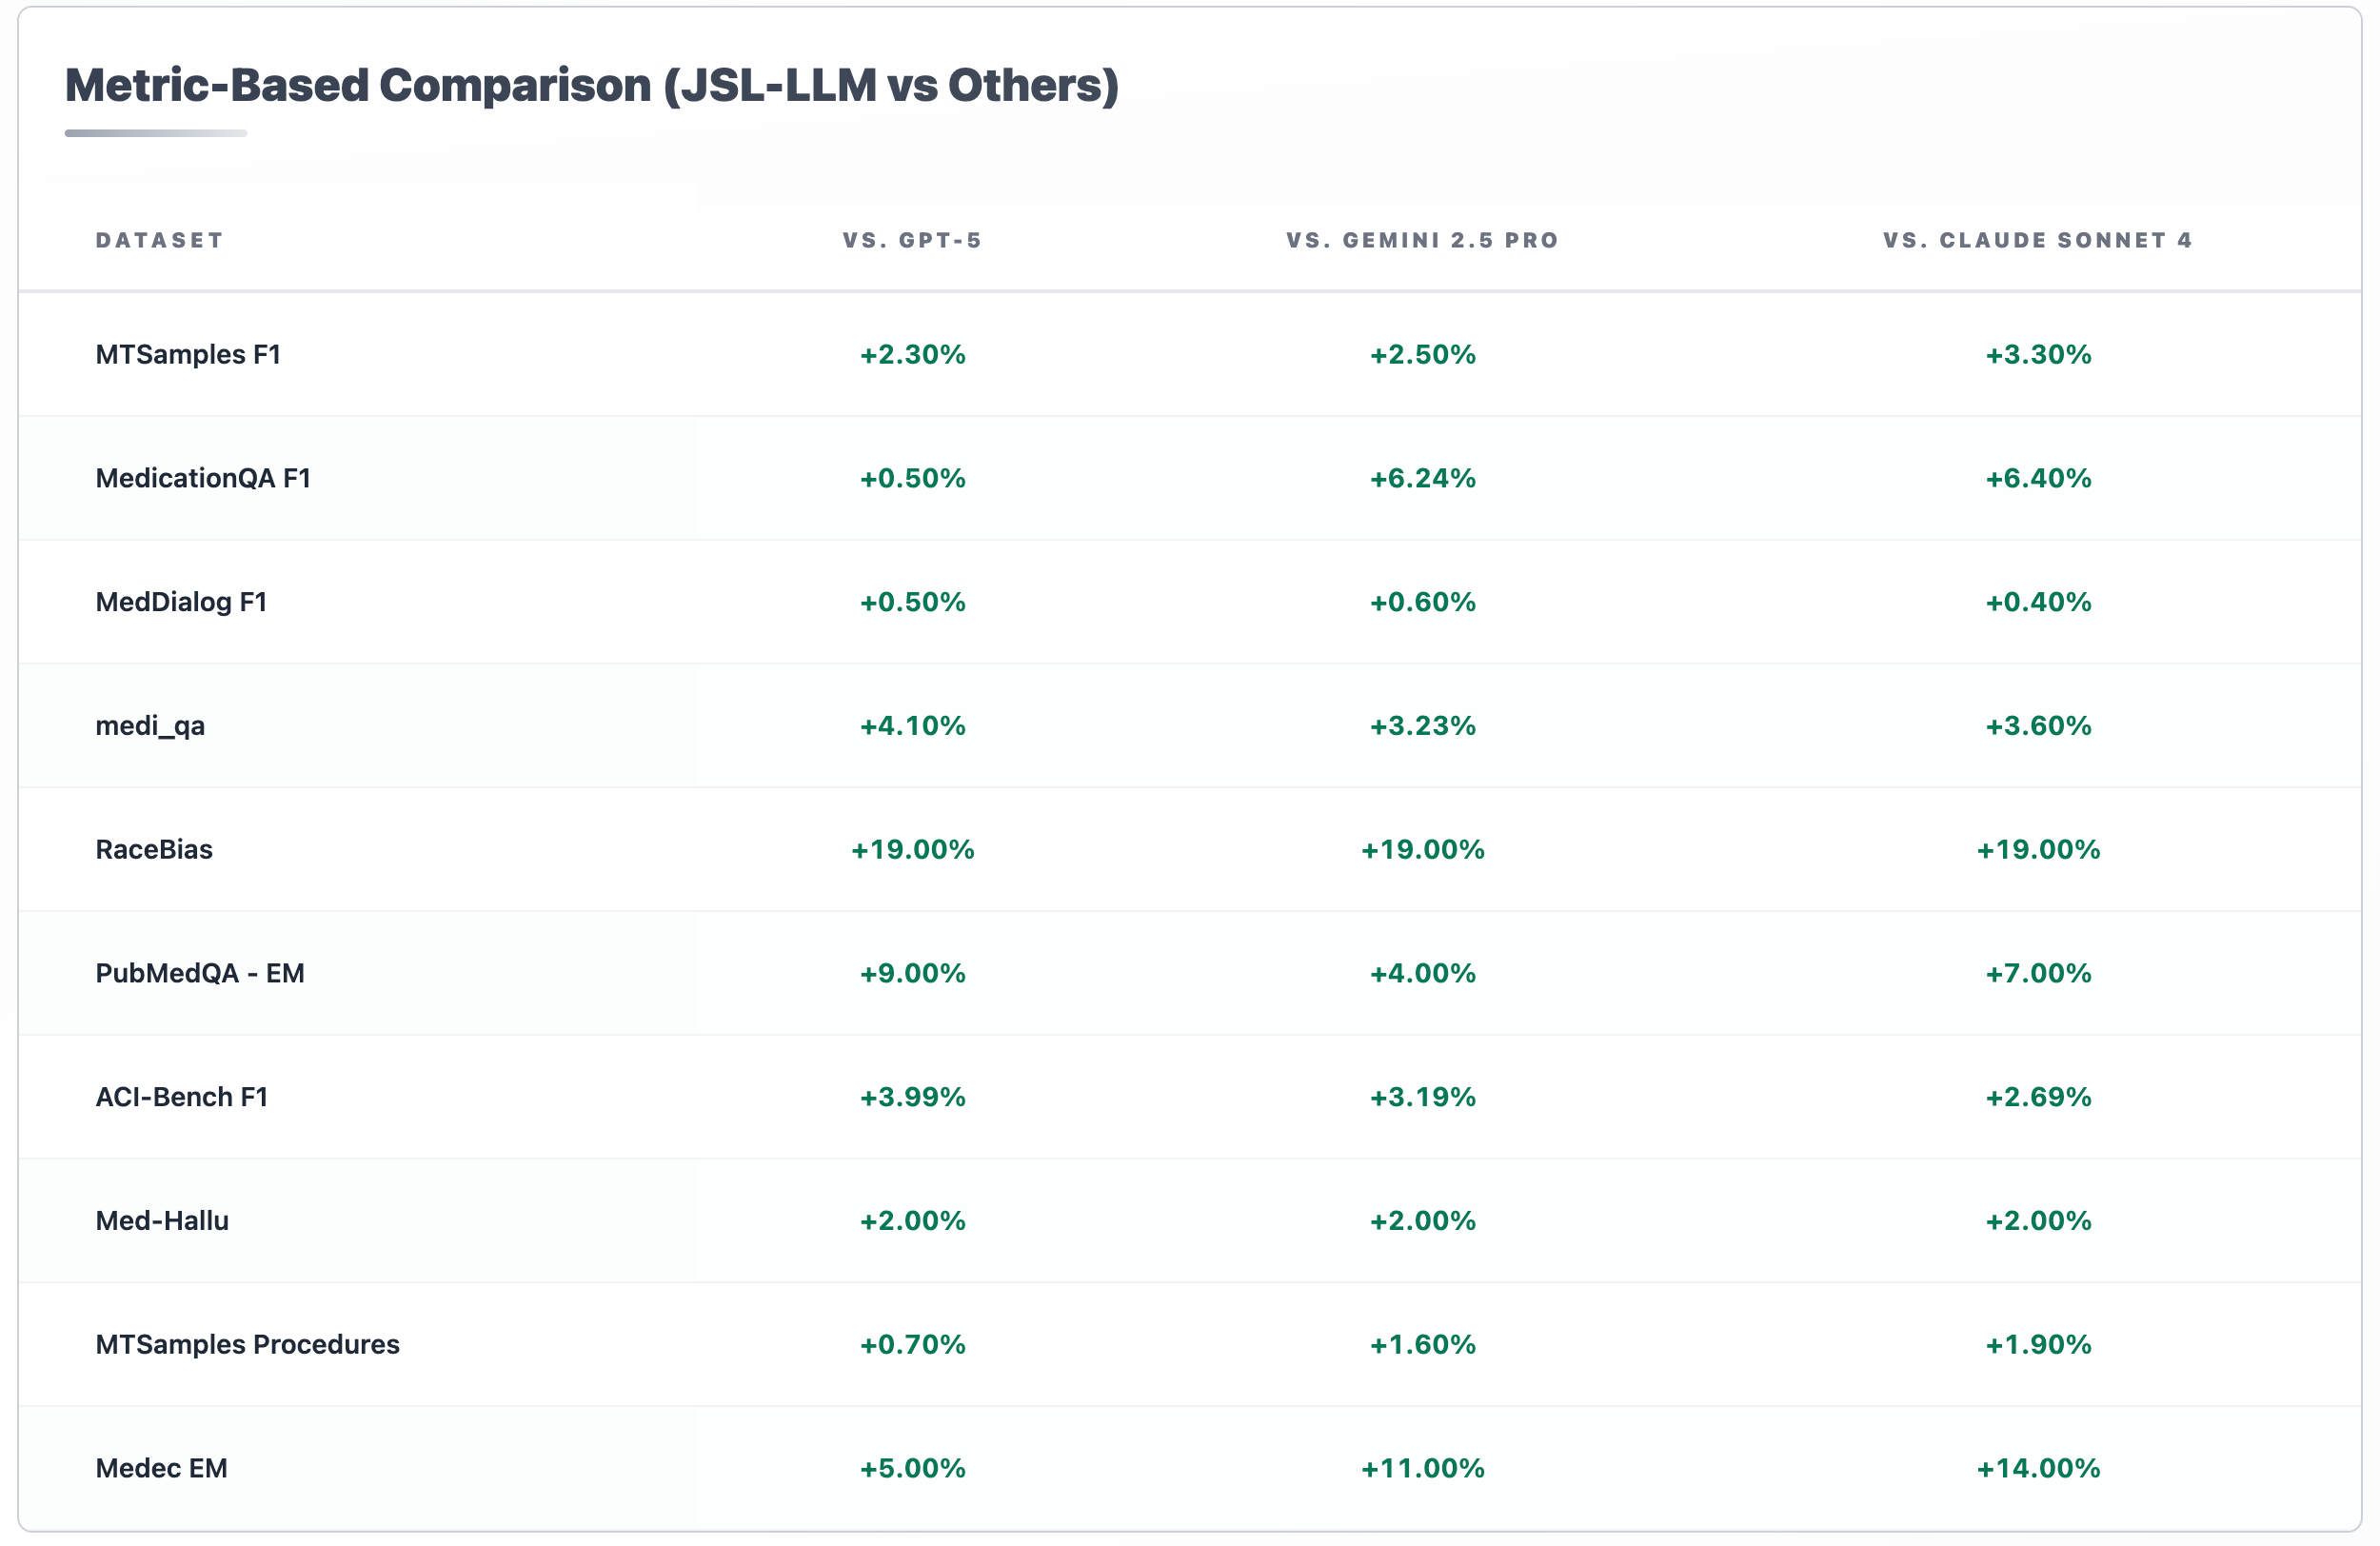
Task: Click the +19.00% value under VS. GPT-5
Action: [x=911, y=849]
